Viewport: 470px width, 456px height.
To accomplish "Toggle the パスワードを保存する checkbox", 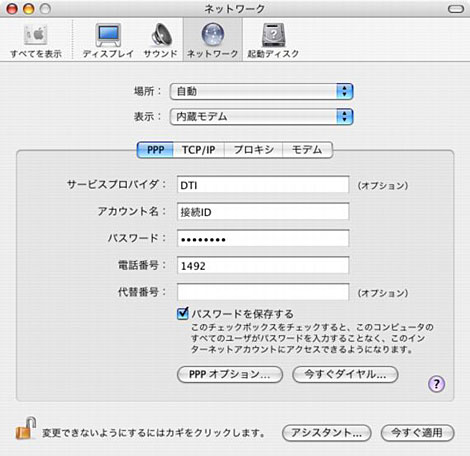I will click(x=183, y=313).
